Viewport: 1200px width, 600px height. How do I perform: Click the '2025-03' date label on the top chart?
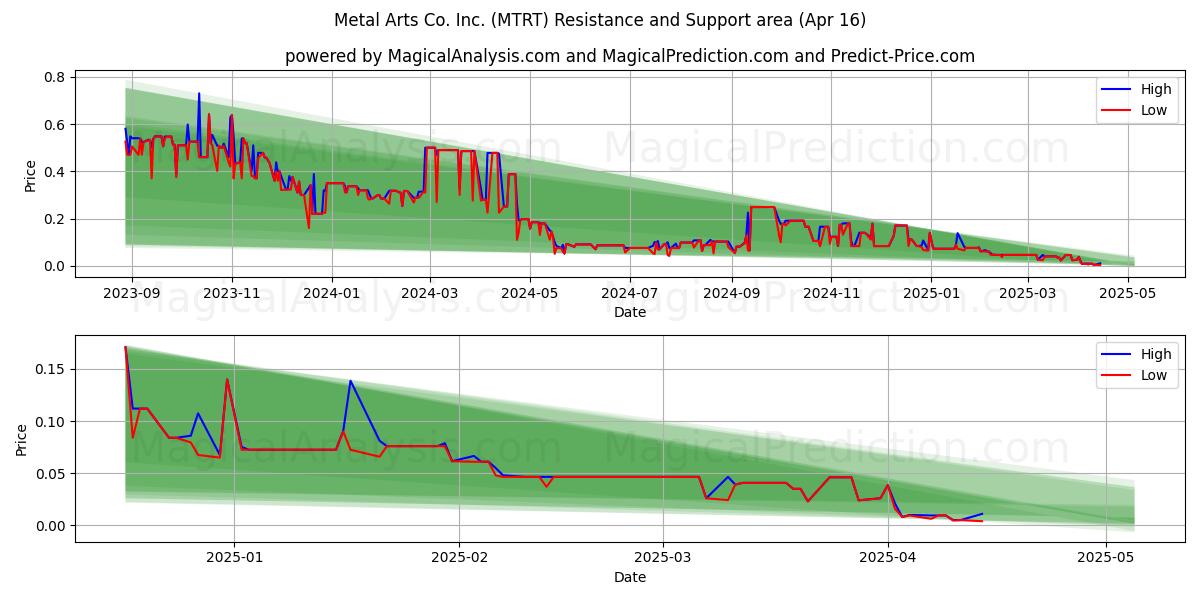tap(1028, 293)
